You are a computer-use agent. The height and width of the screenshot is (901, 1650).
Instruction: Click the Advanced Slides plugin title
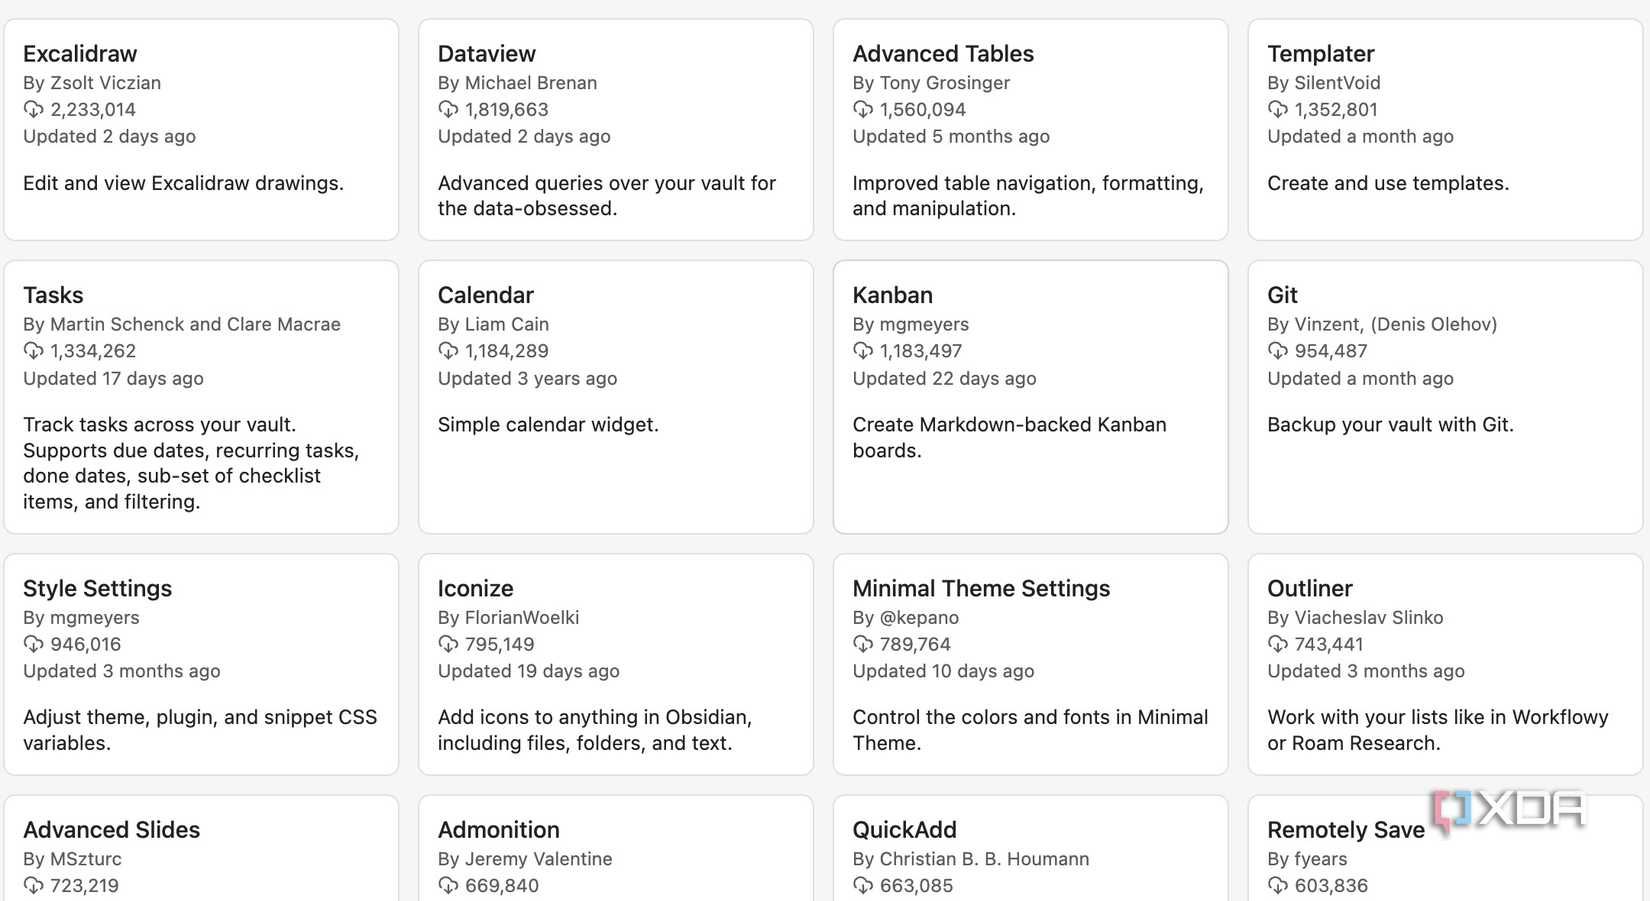pyautogui.click(x=111, y=830)
